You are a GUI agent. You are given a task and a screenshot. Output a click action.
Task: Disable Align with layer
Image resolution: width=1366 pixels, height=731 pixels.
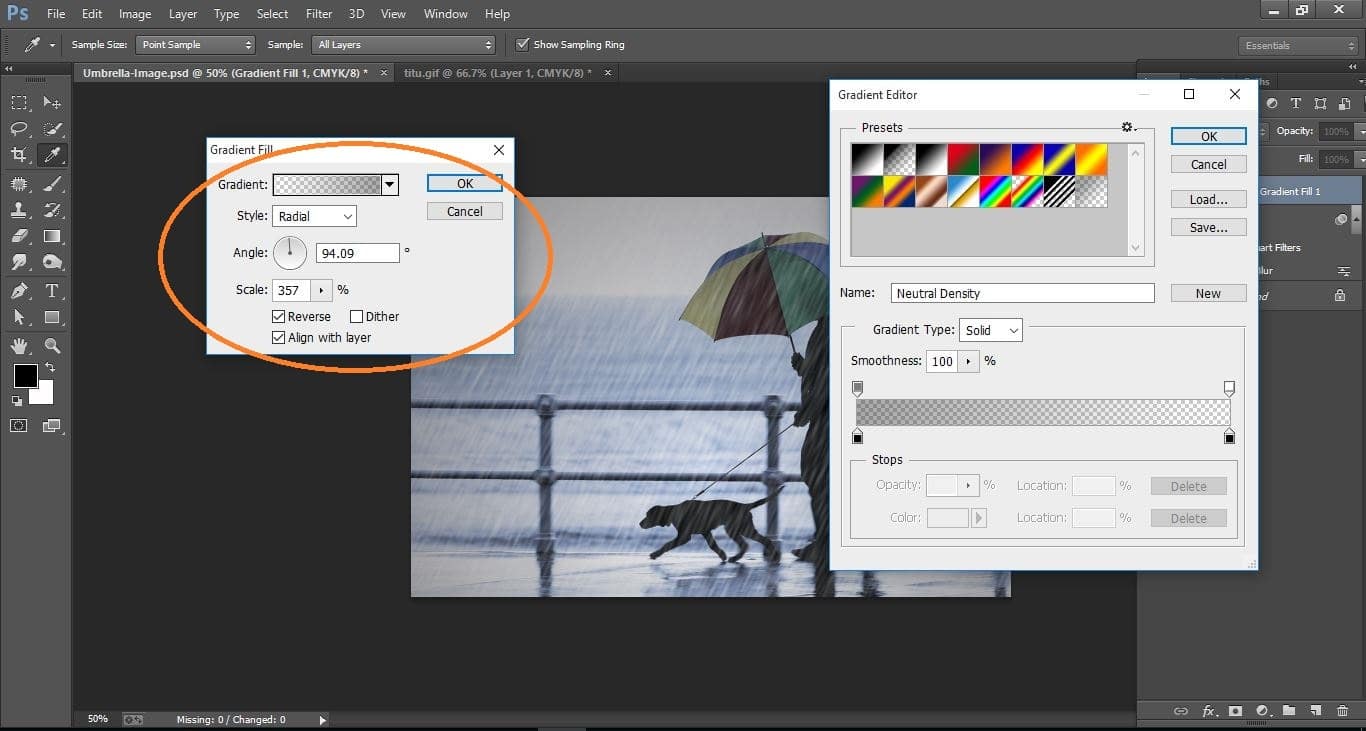pyautogui.click(x=278, y=337)
